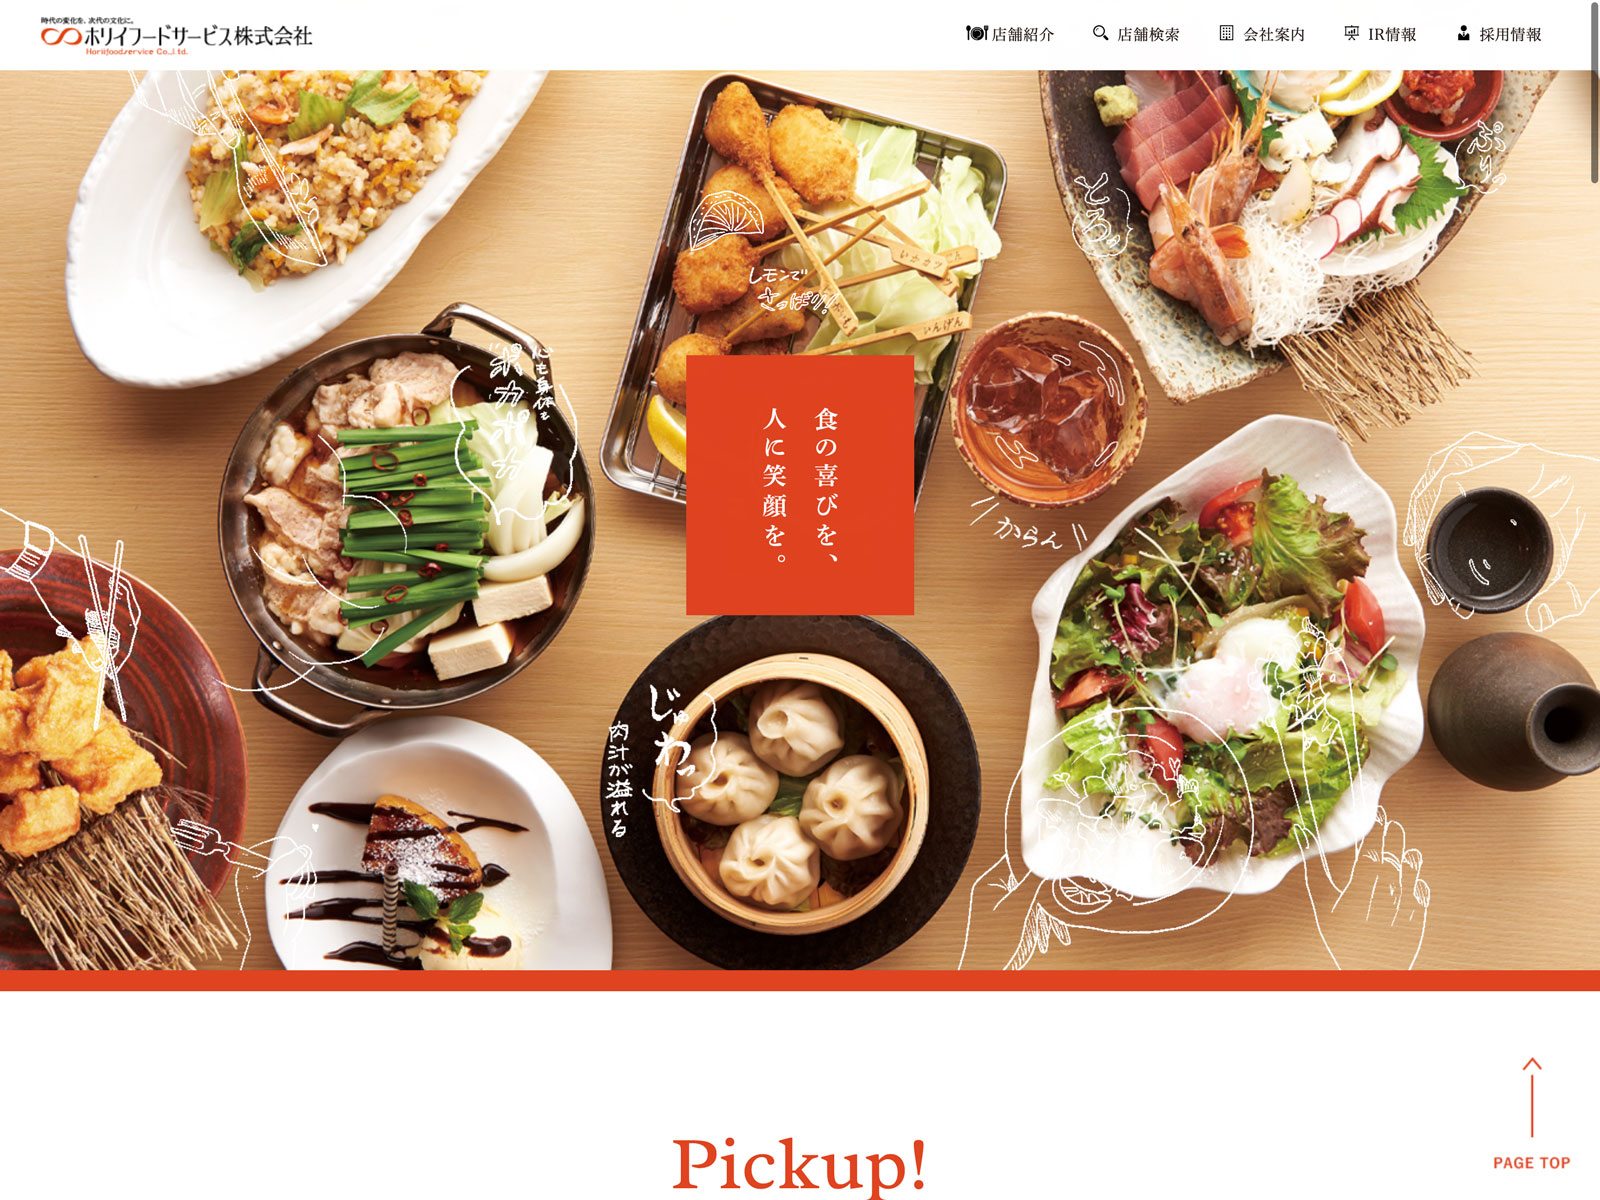The height and width of the screenshot is (1200, 1600).
Task: Click the PAGE TOP text link
Action: [x=1532, y=1163]
